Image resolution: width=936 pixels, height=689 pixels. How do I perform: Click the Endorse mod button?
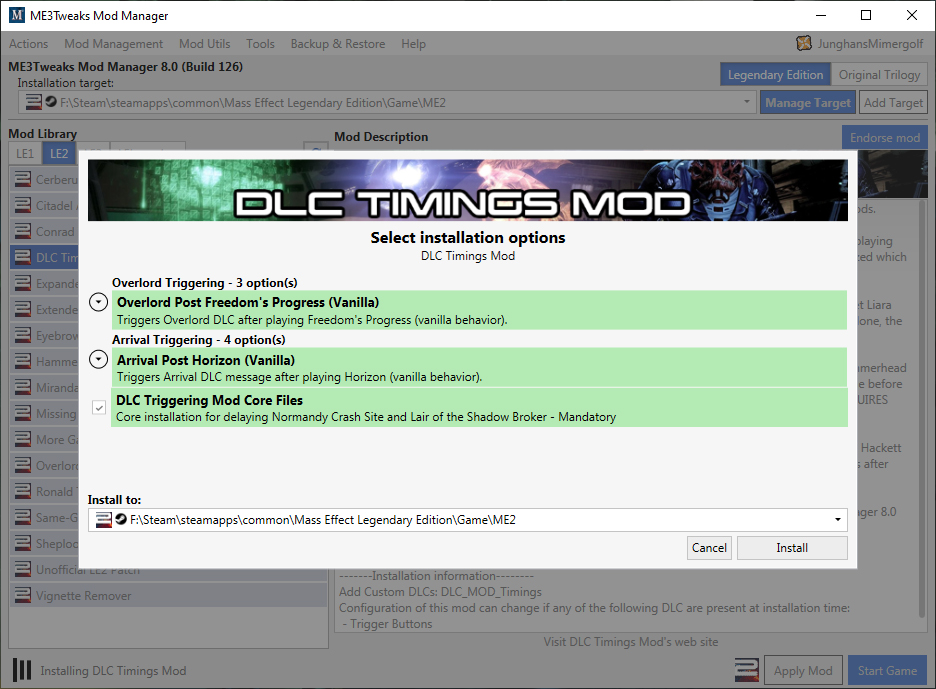coord(885,138)
